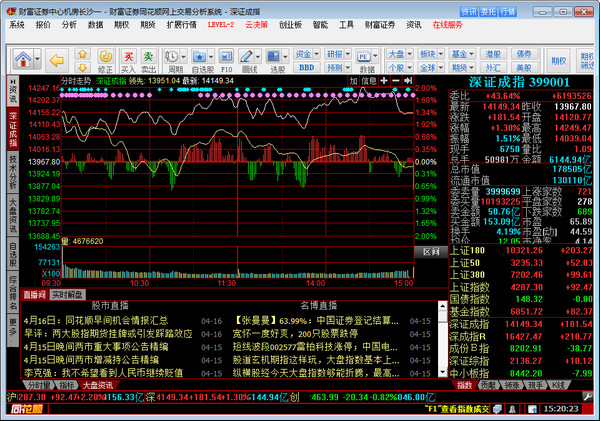This screenshot has width=600, height=421.
Task: Click the 修正 refresh icon
Action: pos(105,57)
